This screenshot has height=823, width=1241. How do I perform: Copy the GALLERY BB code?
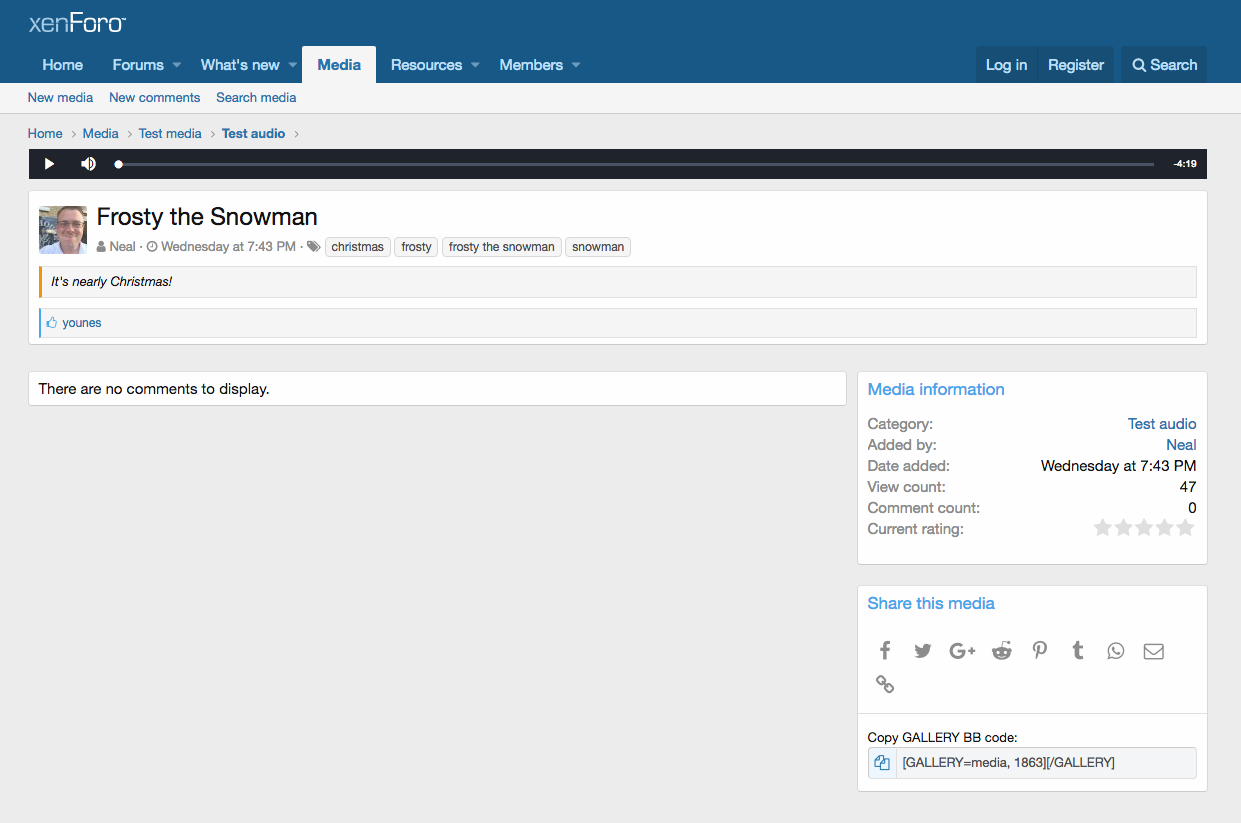882,763
